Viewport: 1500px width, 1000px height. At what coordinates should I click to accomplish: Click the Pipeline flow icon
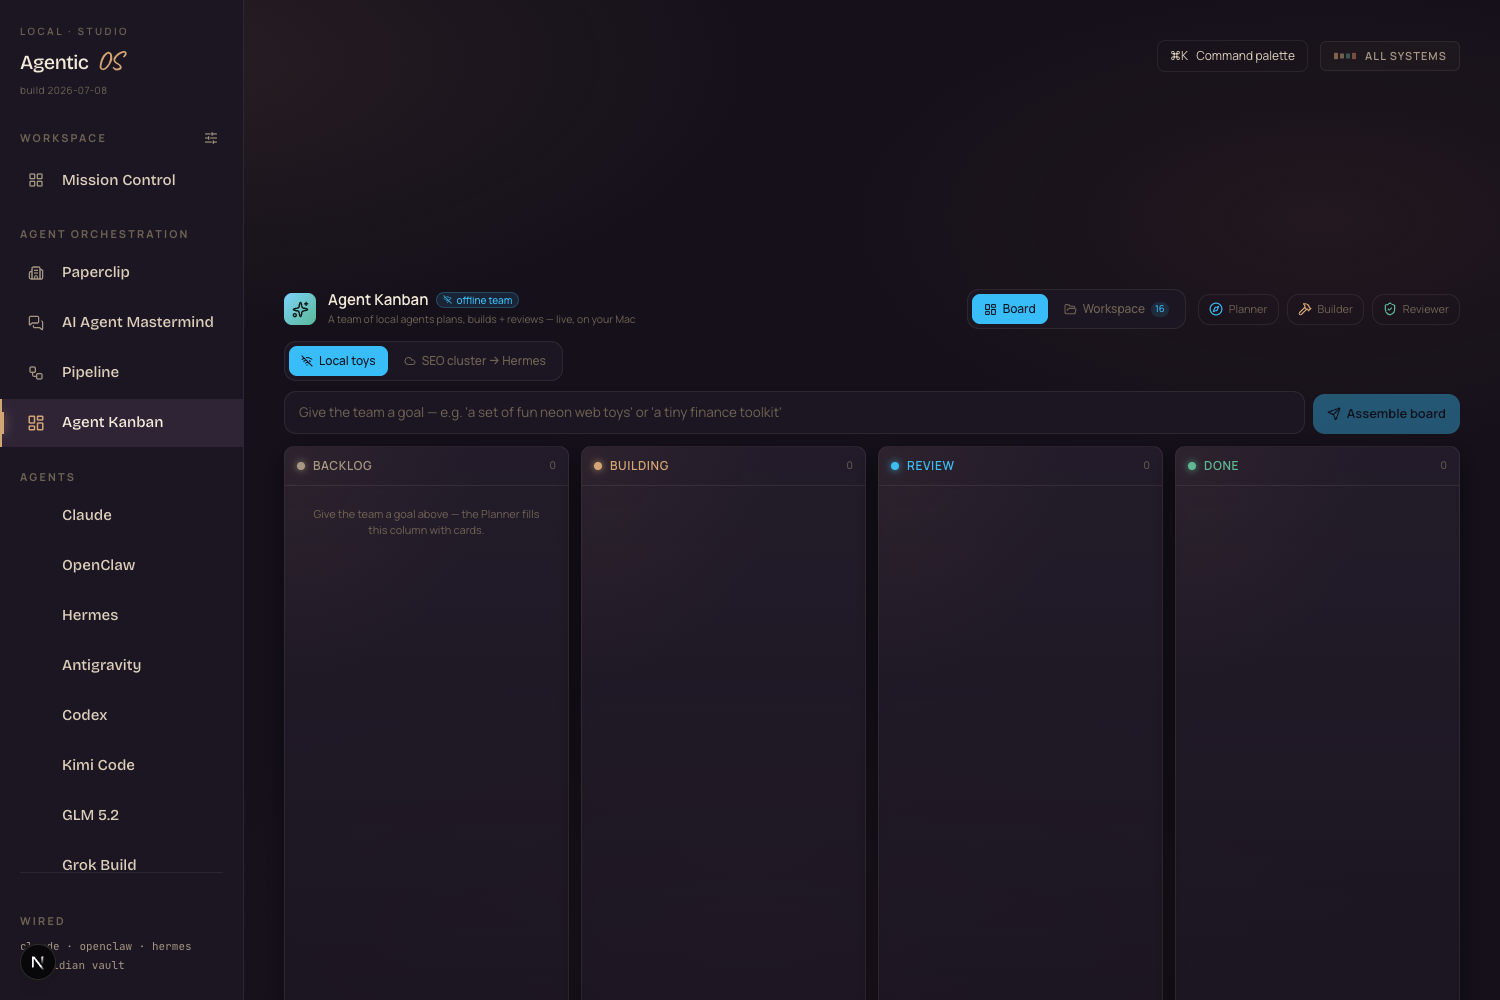click(x=36, y=372)
